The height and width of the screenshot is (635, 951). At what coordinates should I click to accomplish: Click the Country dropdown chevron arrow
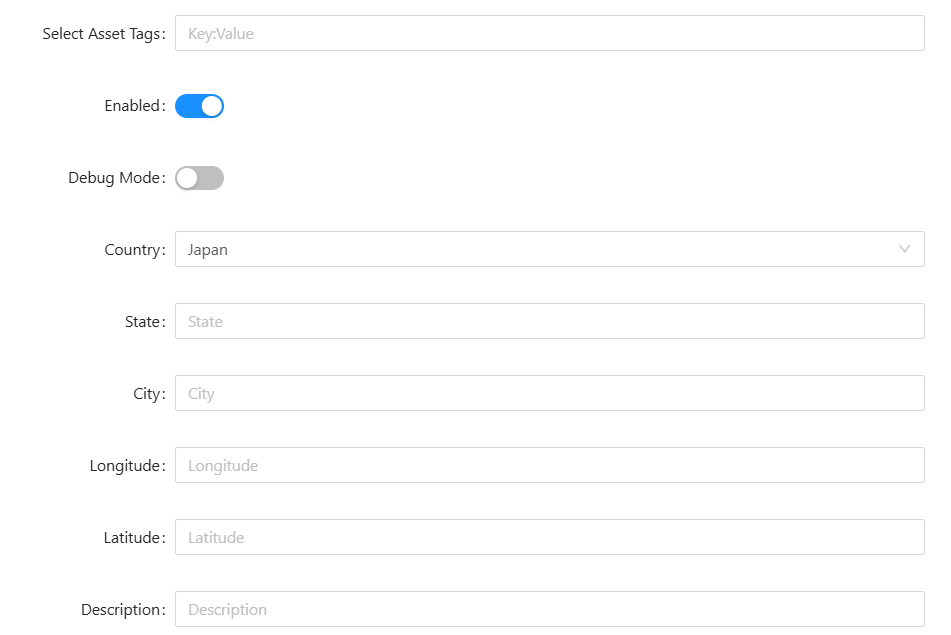click(904, 249)
